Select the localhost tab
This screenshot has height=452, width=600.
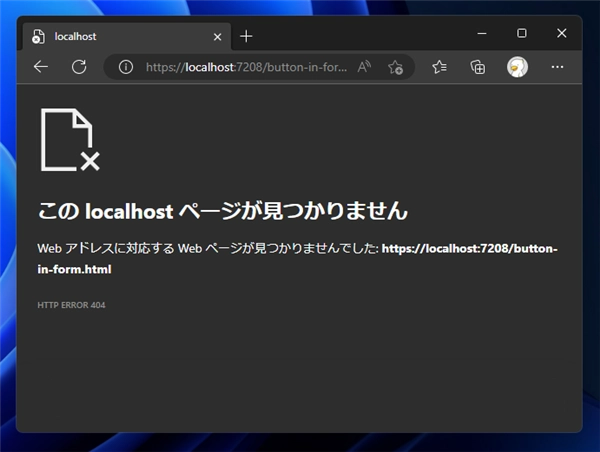click(x=127, y=36)
